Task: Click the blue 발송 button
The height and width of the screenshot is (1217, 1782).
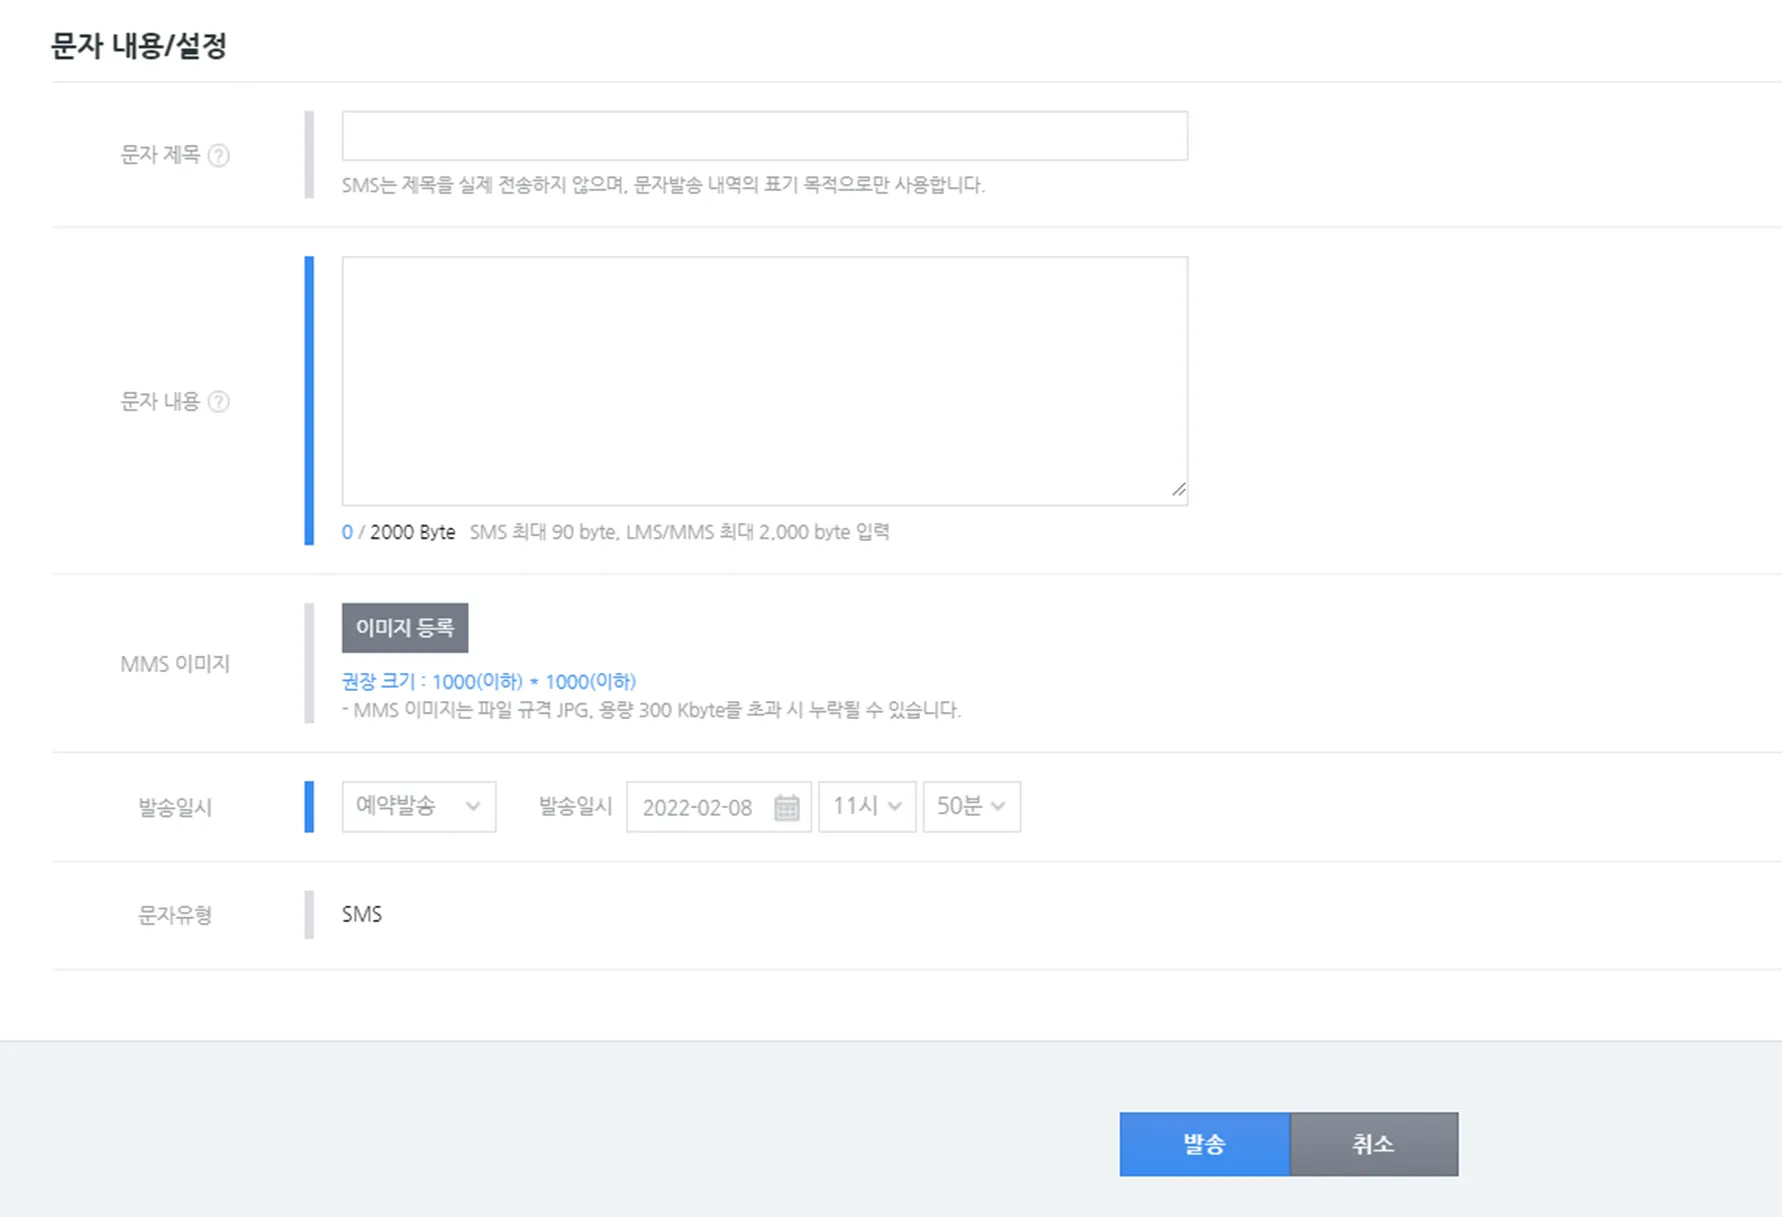Action: point(1205,1144)
